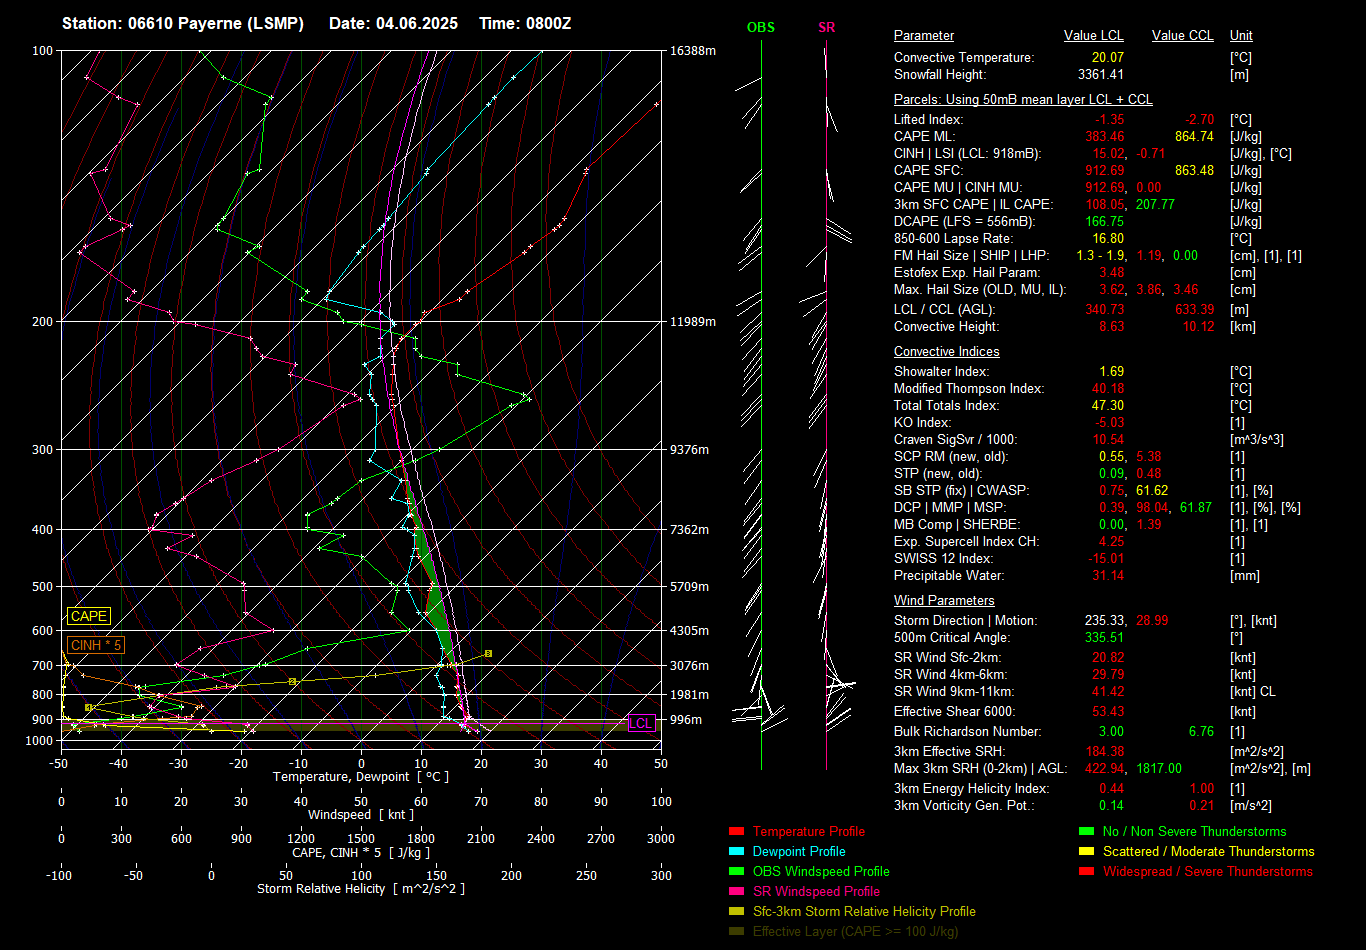Click the green No / Non Severe Thunderstorms swatch
The image size is (1366, 950).
[x=1086, y=832]
